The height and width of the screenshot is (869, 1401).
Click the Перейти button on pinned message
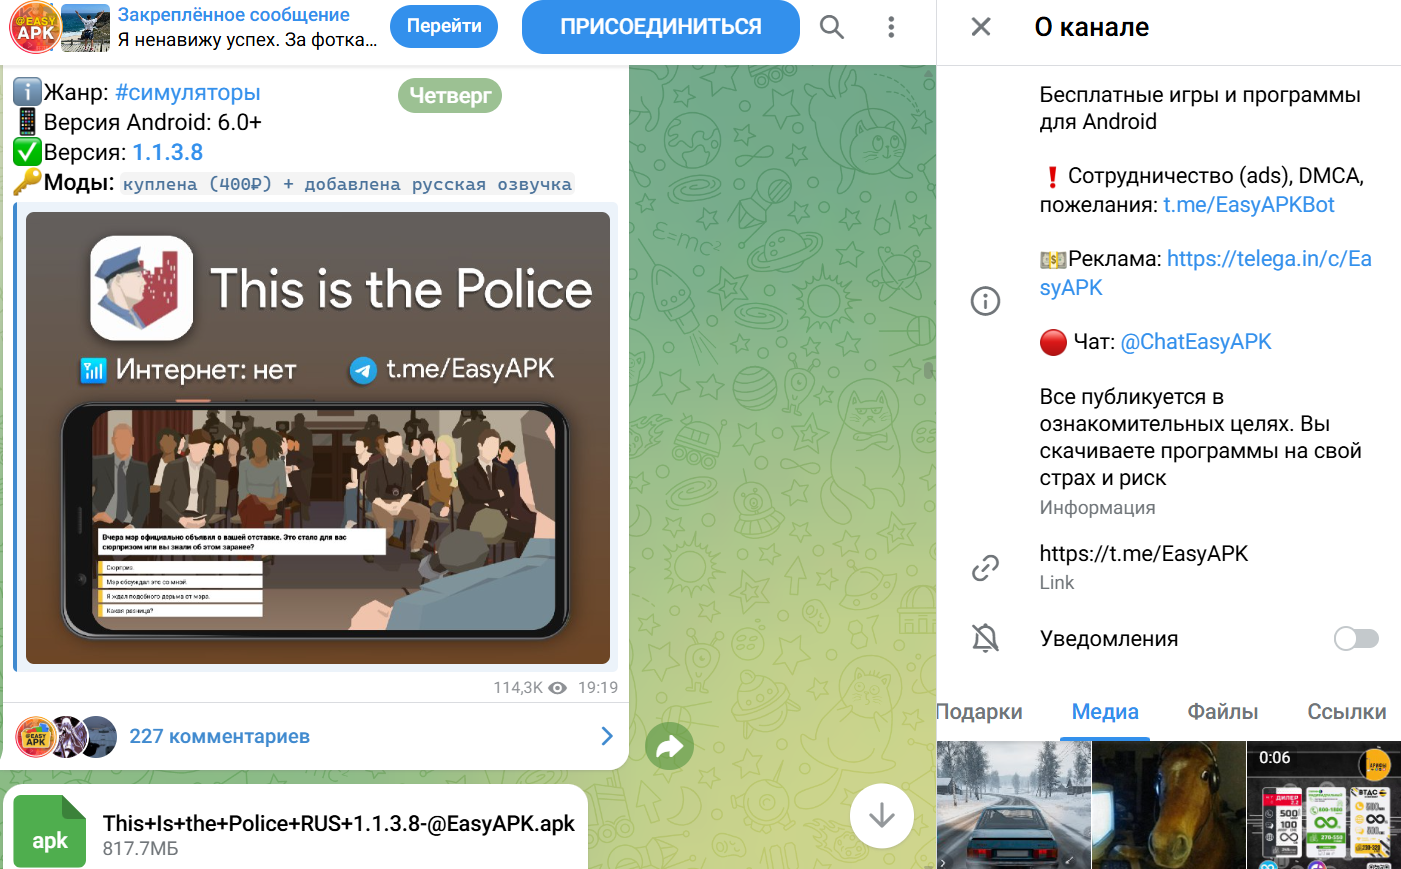tap(444, 27)
